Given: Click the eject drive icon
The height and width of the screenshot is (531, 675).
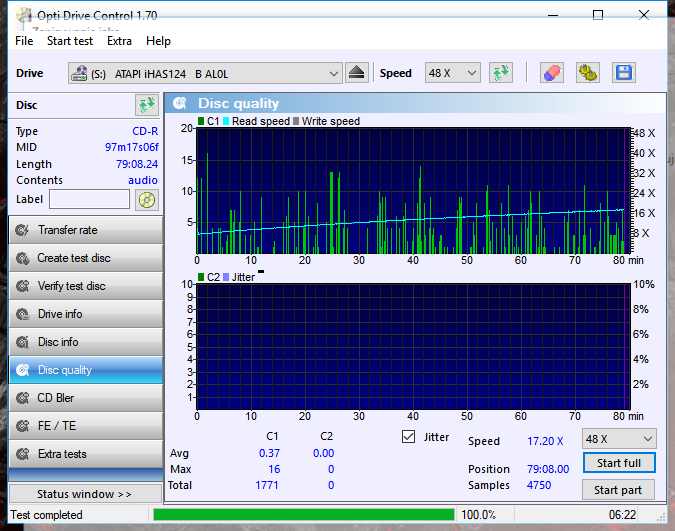Looking at the screenshot, I should (x=356, y=73).
